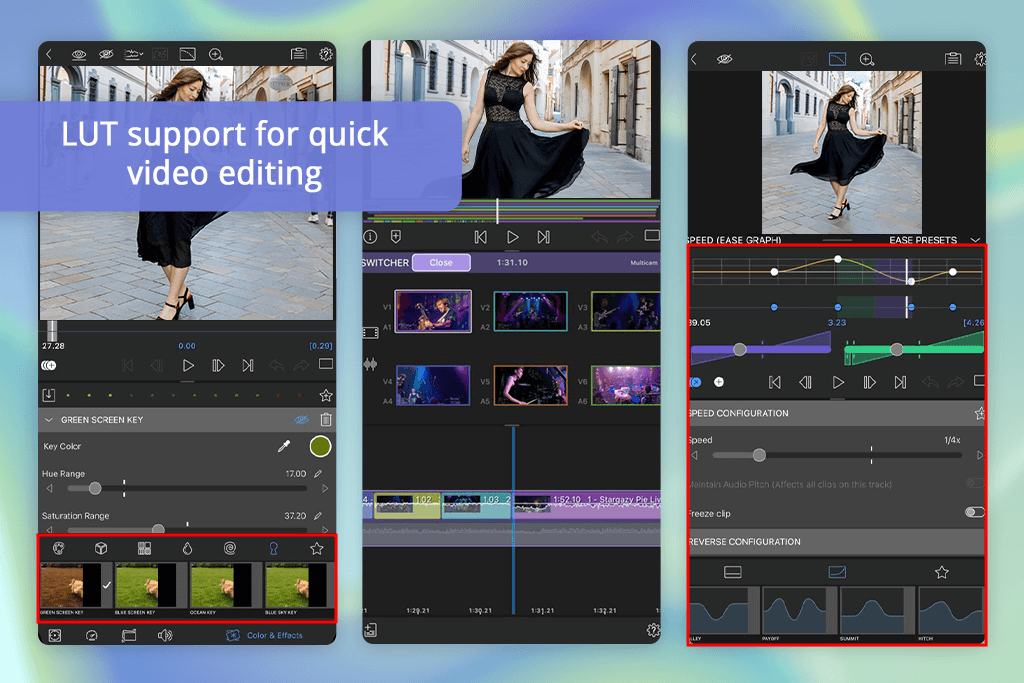Increase Speed with right arrow

[x=980, y=455]
